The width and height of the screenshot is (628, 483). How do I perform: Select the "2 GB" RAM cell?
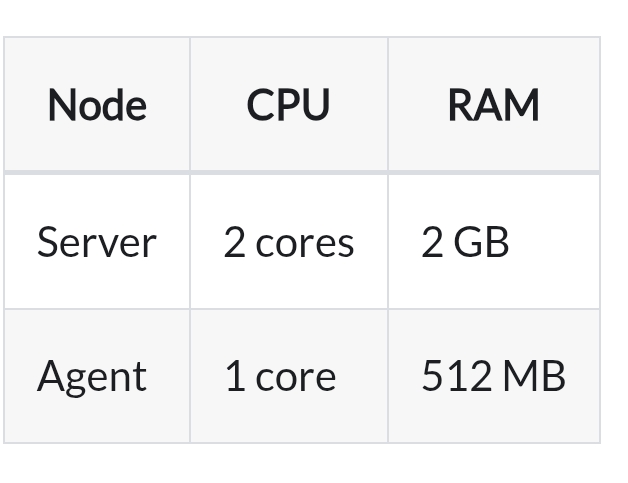coord(465,242)
